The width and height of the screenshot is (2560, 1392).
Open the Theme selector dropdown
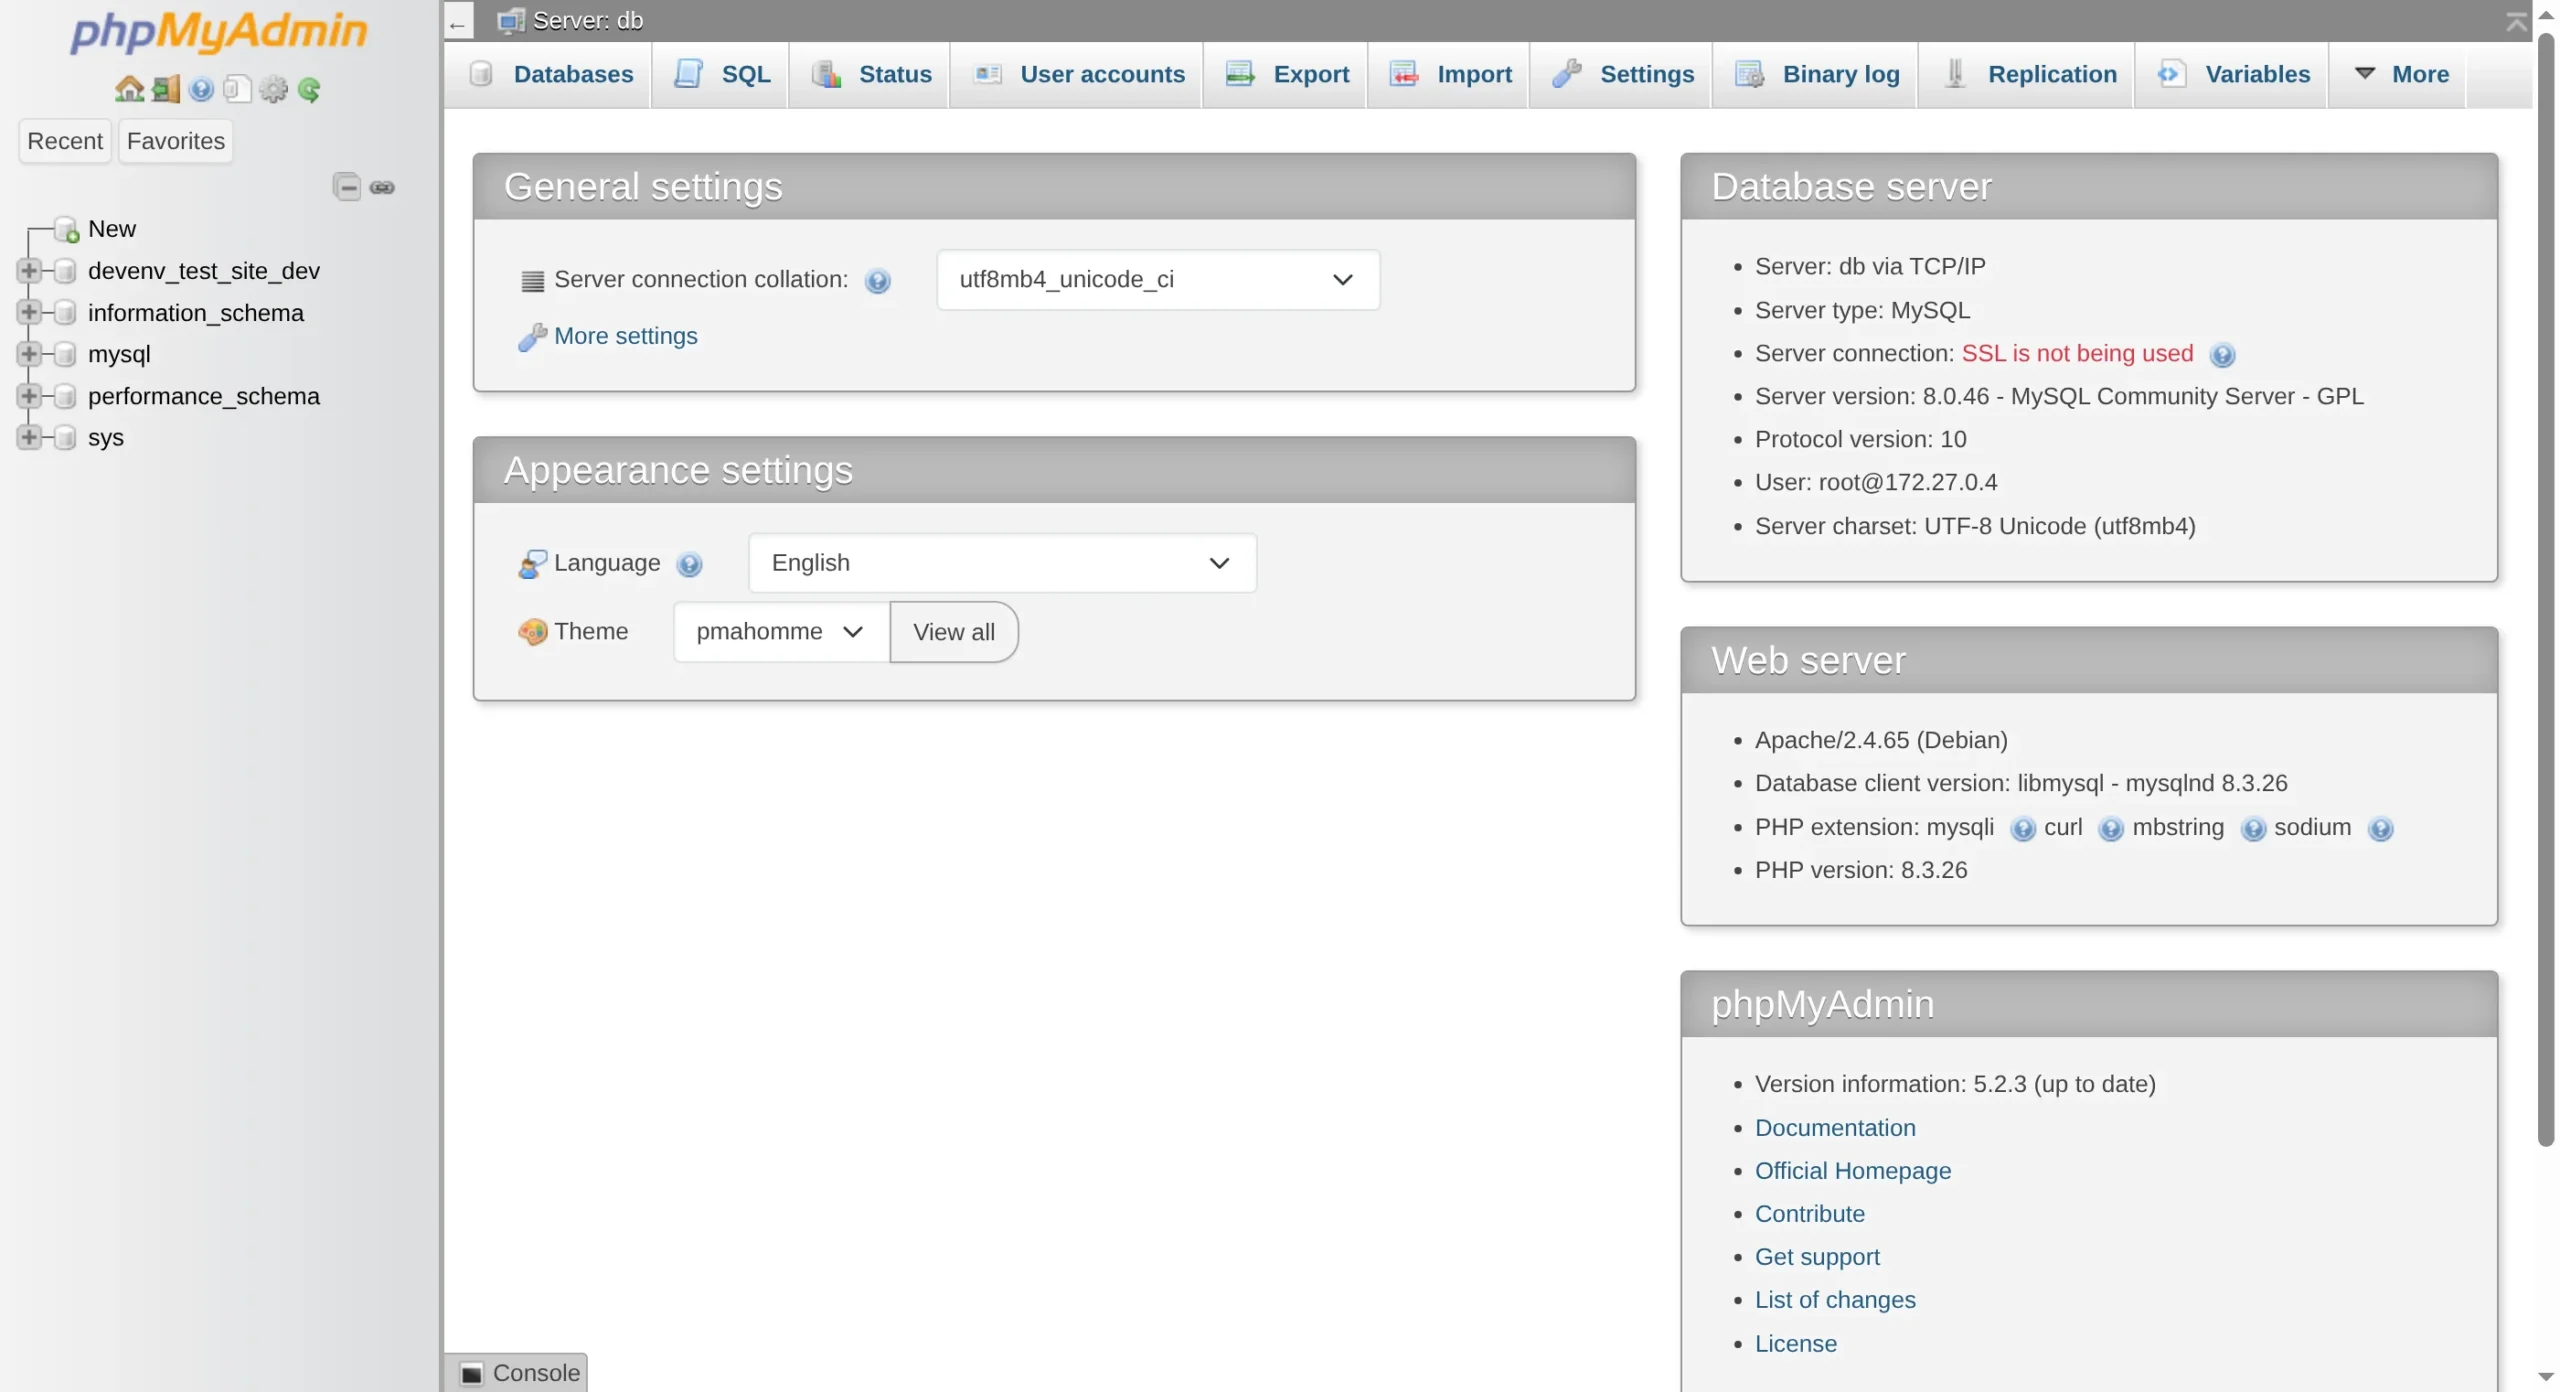pos(779,631)
